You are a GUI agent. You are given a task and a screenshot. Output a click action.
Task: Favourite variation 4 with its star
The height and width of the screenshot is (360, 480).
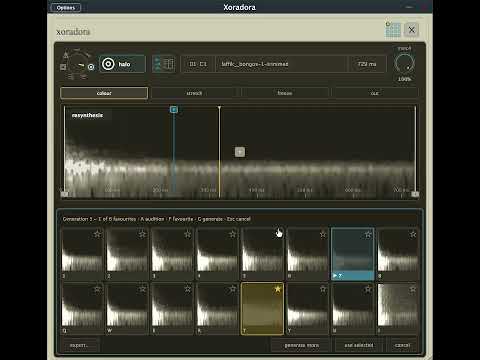[233, 234]
